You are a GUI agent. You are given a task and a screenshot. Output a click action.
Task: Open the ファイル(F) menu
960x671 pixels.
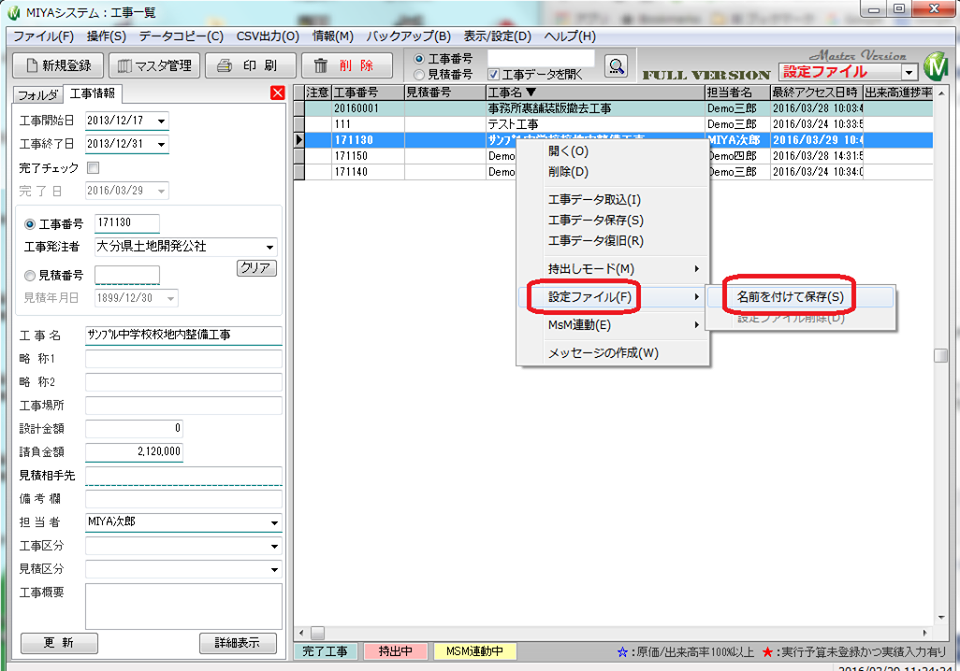click(43, 36)
